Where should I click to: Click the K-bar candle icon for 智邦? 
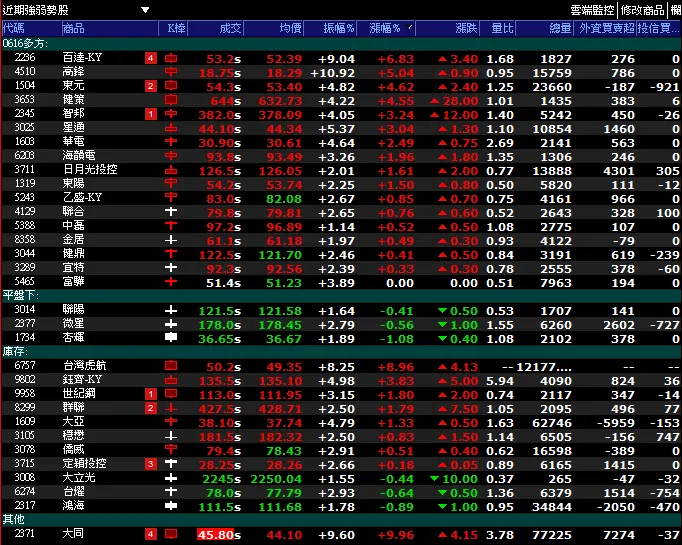(171, 114)
